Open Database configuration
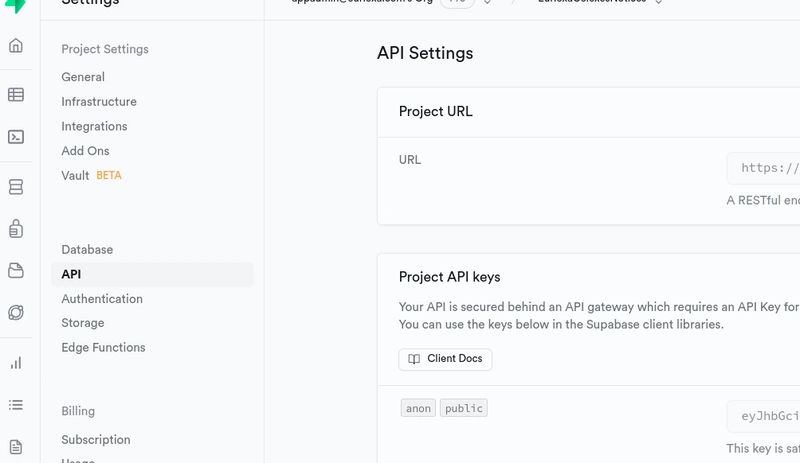The height and width of the screenshot is (463, 800). 87,250
